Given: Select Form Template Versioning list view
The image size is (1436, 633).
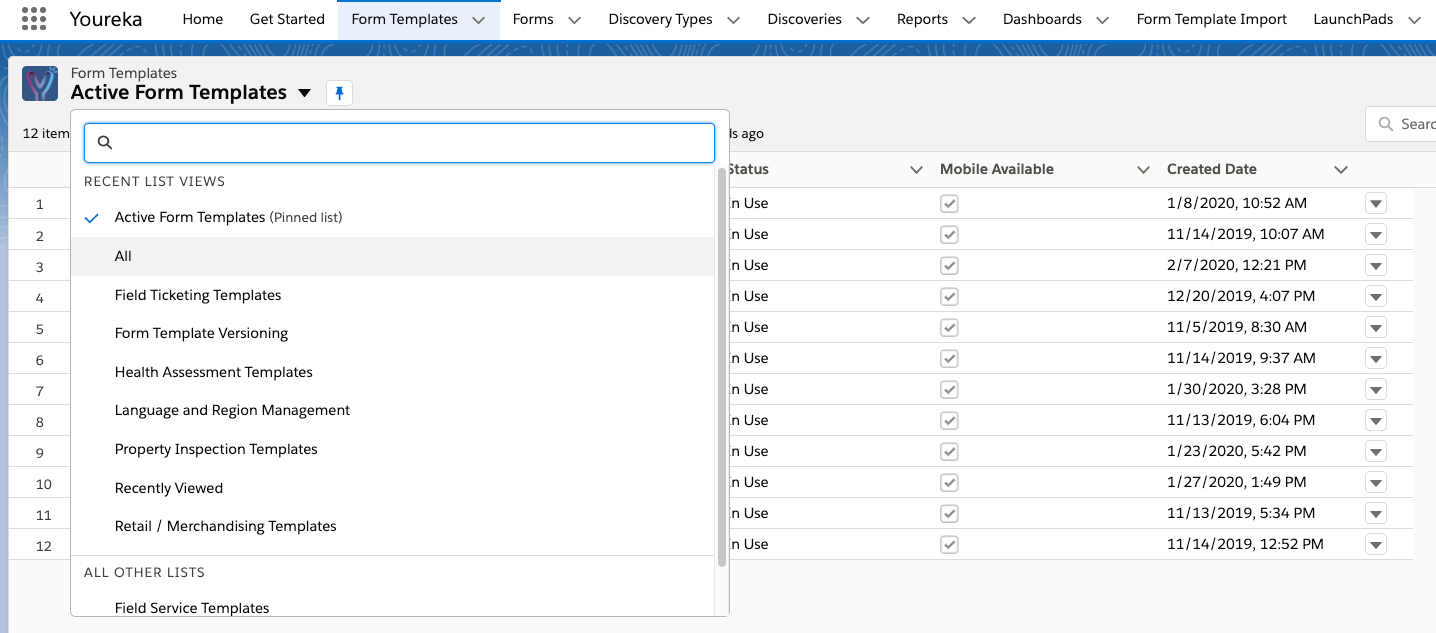Looking at the screenshot, I should point(393,333).
